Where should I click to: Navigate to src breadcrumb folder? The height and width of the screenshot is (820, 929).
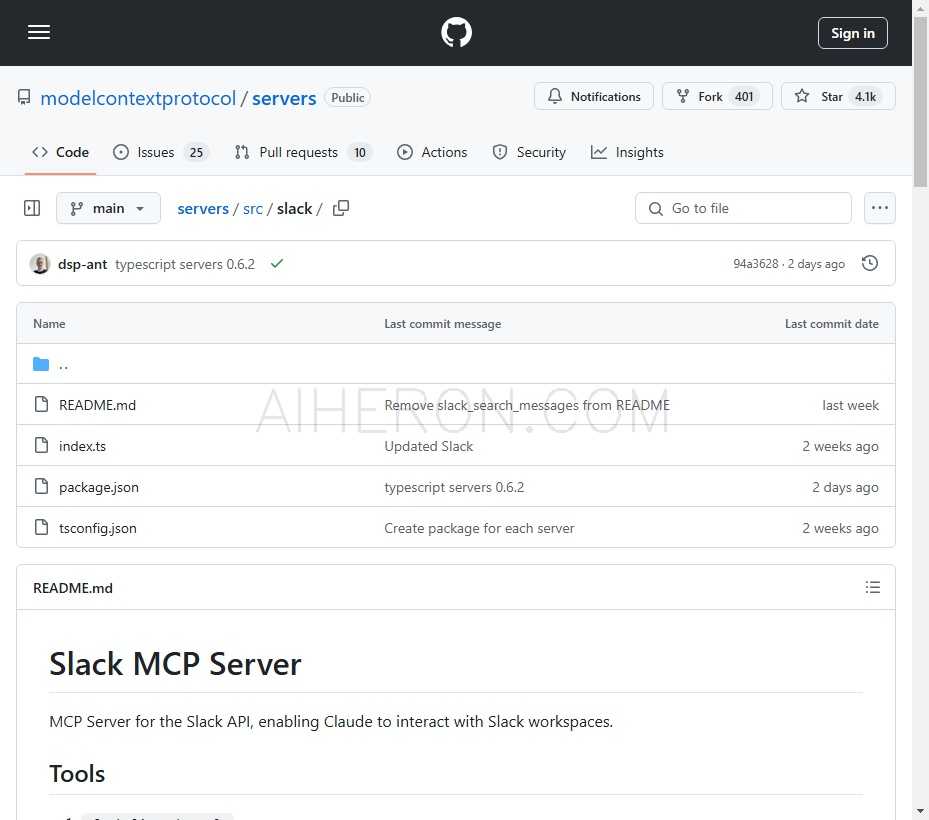point(252,209)
